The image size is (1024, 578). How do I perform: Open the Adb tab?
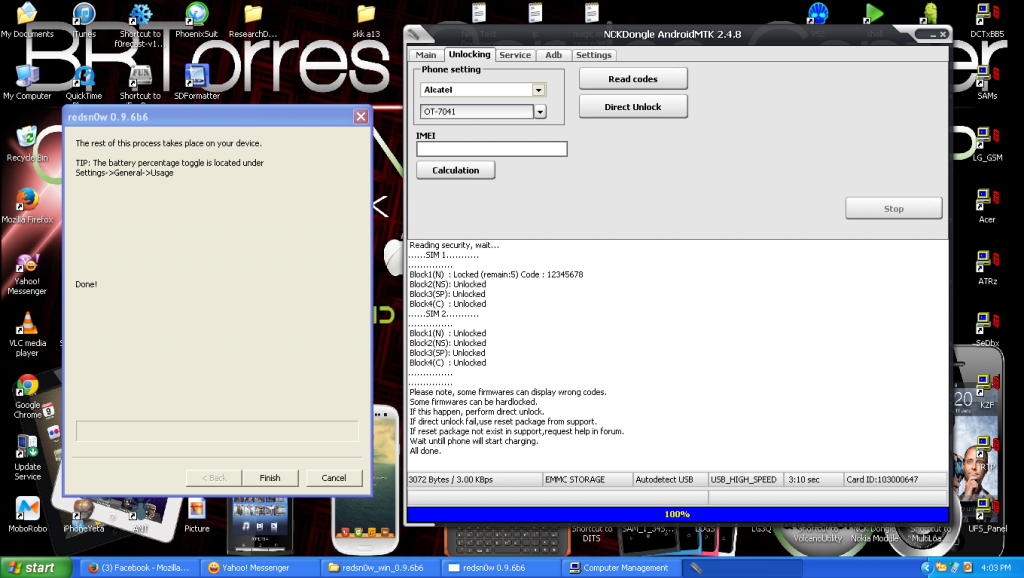pyautogui.click(x=553, y=55)
